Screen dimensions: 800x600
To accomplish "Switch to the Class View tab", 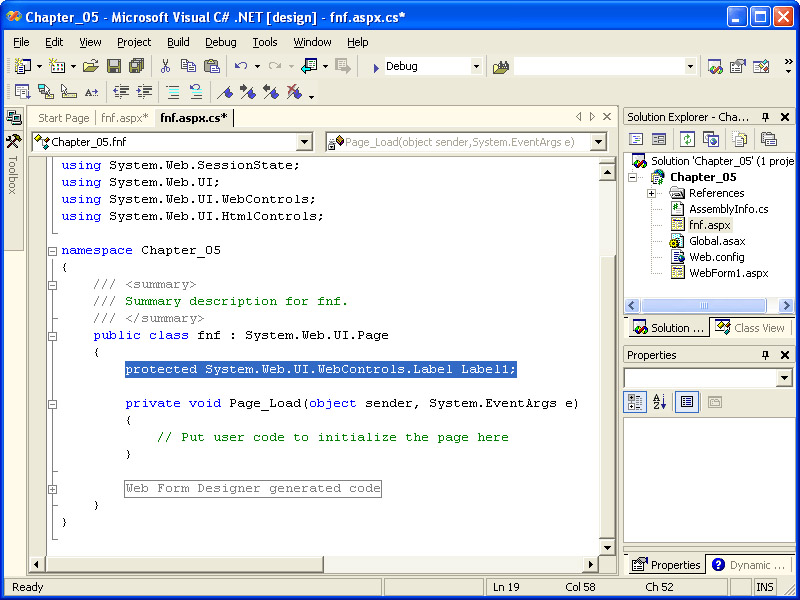I will [751, 328].
